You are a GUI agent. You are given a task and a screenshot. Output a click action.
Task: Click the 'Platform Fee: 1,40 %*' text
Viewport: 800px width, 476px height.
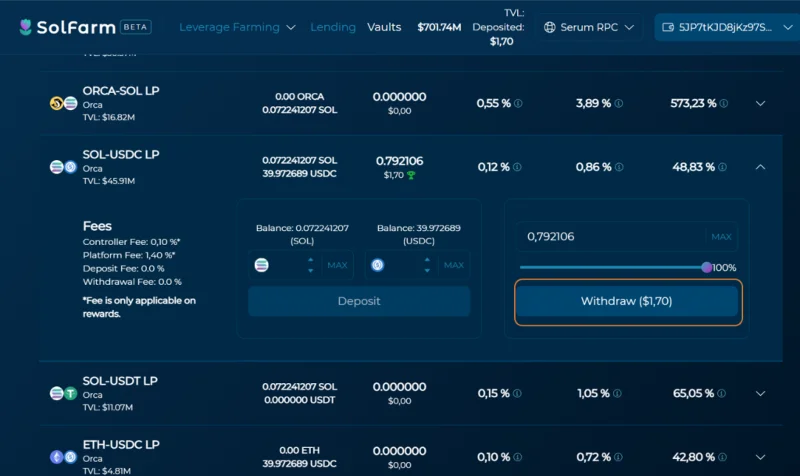pos(129,255)
